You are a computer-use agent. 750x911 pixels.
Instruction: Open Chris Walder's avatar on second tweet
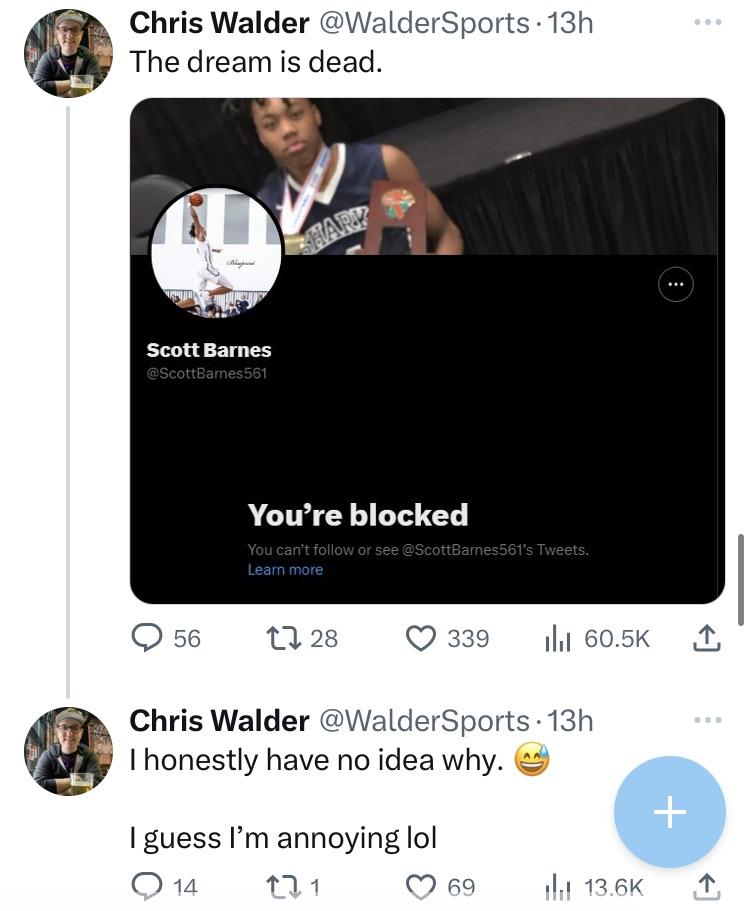click(69, 751)
